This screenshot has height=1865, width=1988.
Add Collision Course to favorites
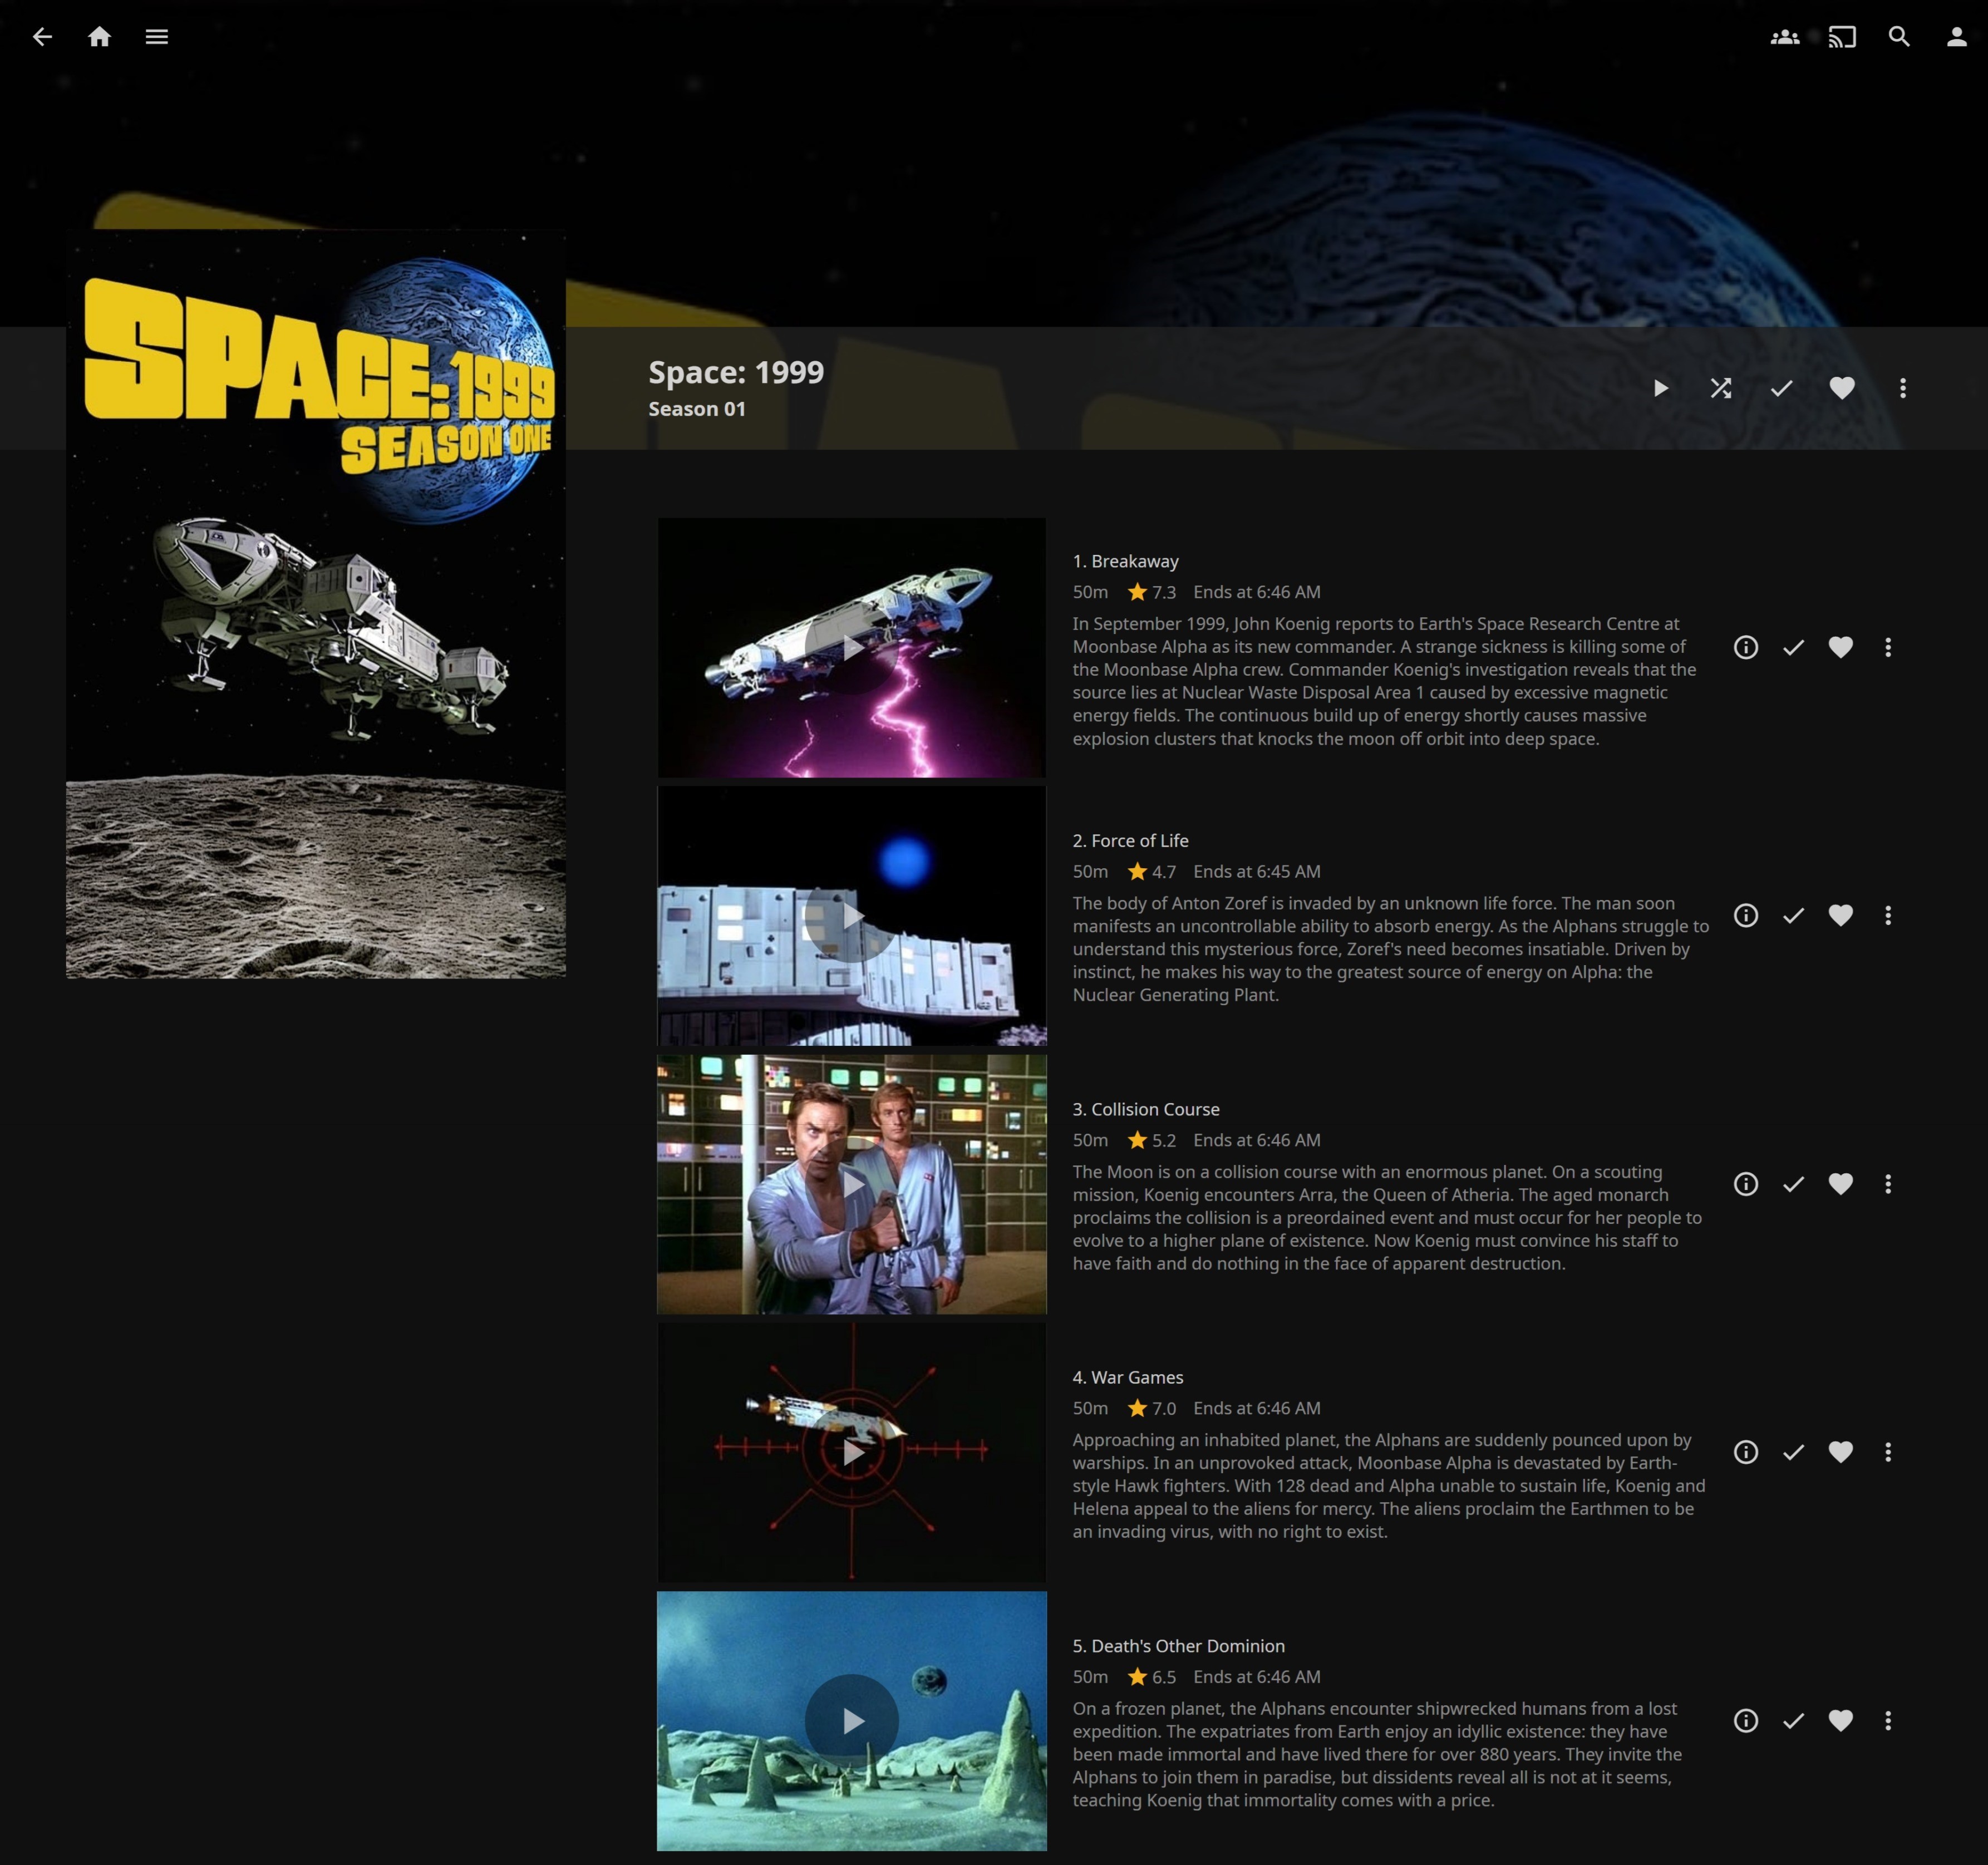point(1840,1184)
